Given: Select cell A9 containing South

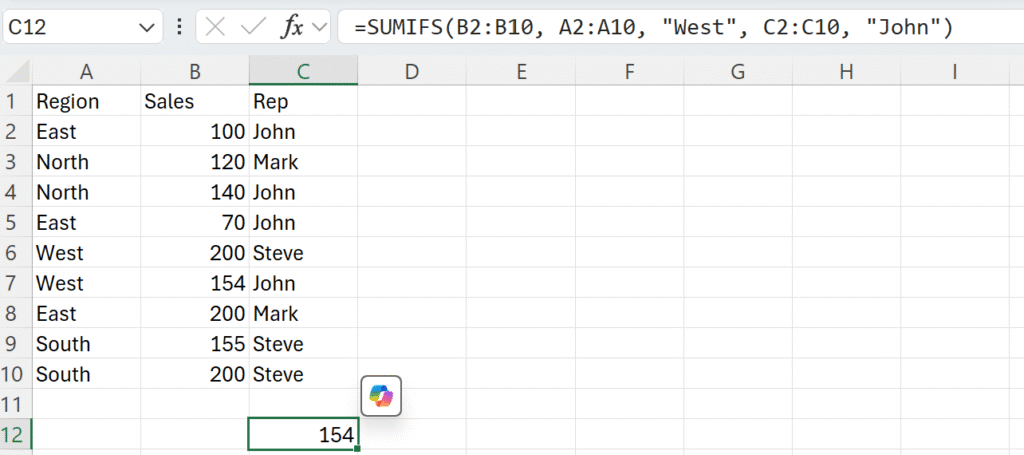Looking at the screenshot, I should click(86, 343).
